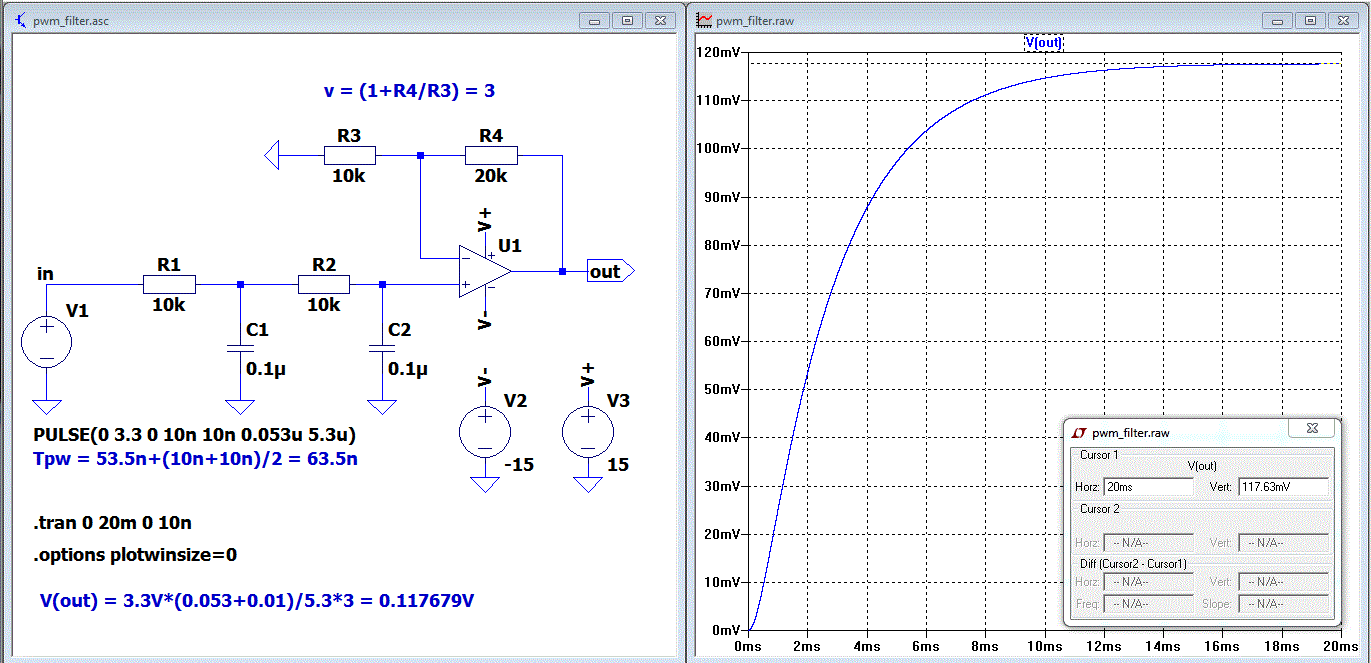Click the Tpw = 53.5n comment text
The image size is (1371, 663).
(x=196, y=460)
